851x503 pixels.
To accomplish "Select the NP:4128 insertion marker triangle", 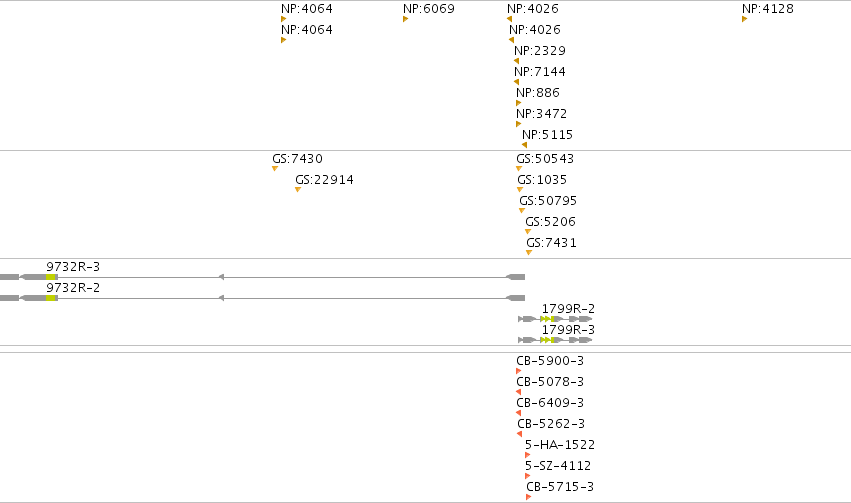I will tap(745, 19).
